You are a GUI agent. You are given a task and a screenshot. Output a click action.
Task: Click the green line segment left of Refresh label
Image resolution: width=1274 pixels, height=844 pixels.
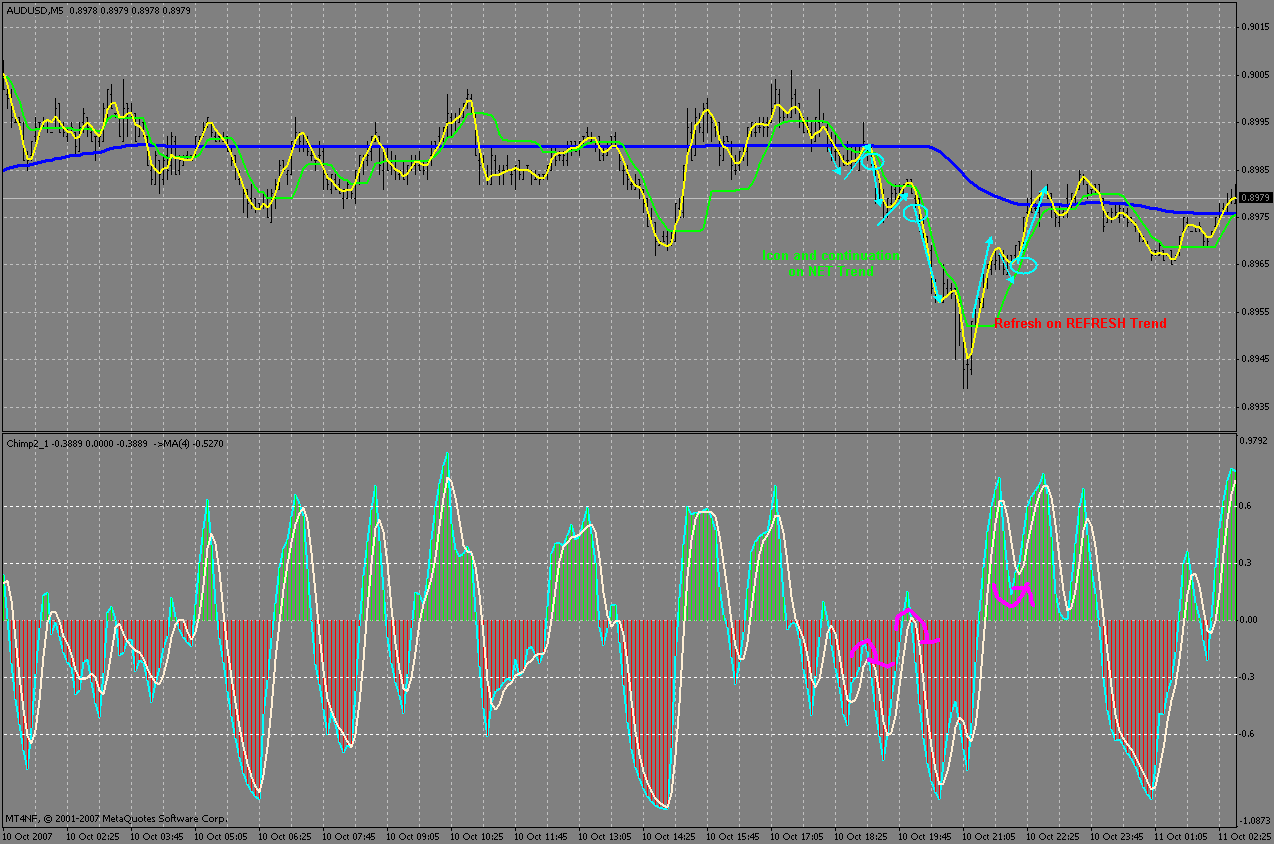[981, 325]
